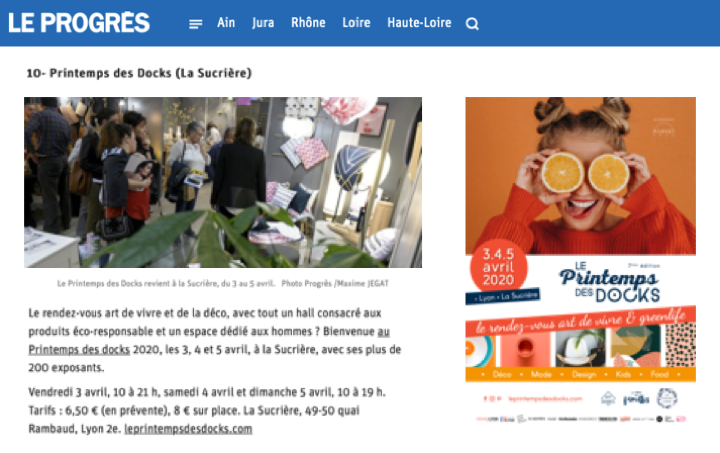Viewport: 720px width, 453px height.
Task: Click the 'Le Printemps des Docks' ad logo
Action: tap(609, 282)
